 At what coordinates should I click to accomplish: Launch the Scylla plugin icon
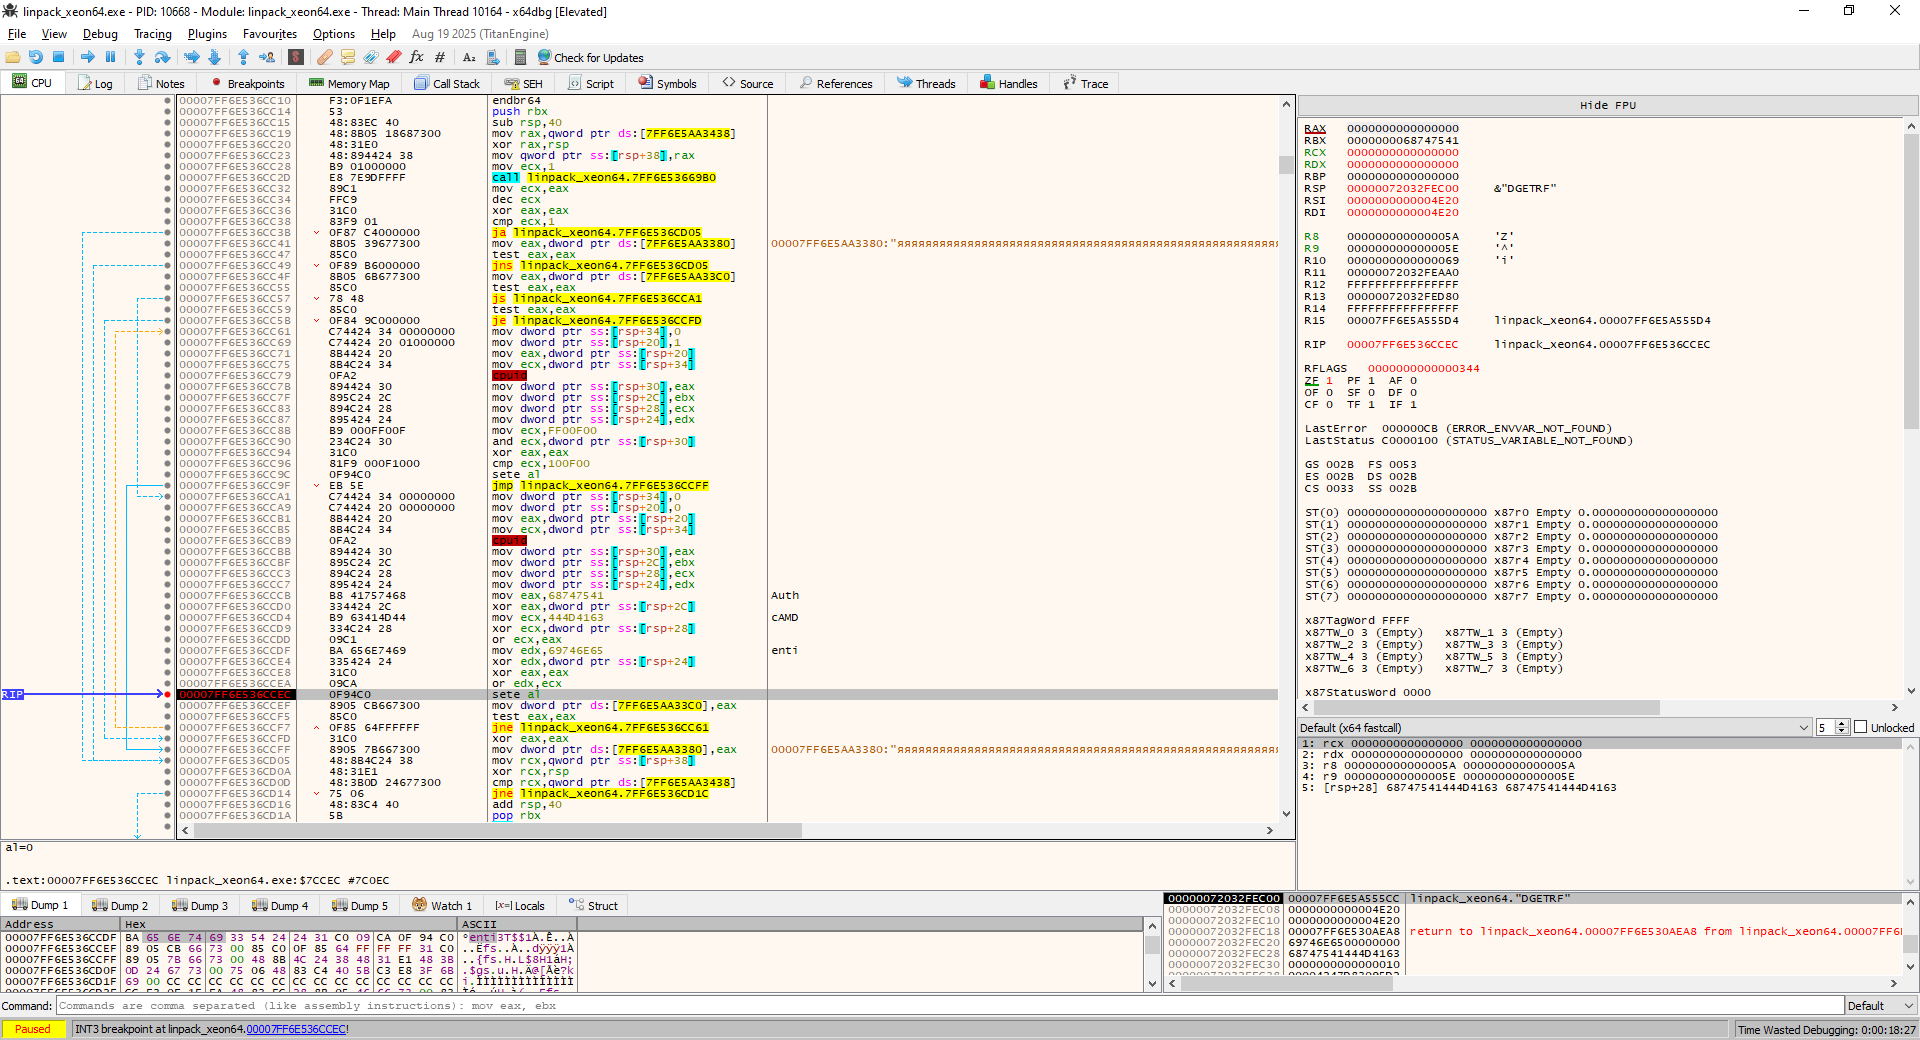(296, 57)
